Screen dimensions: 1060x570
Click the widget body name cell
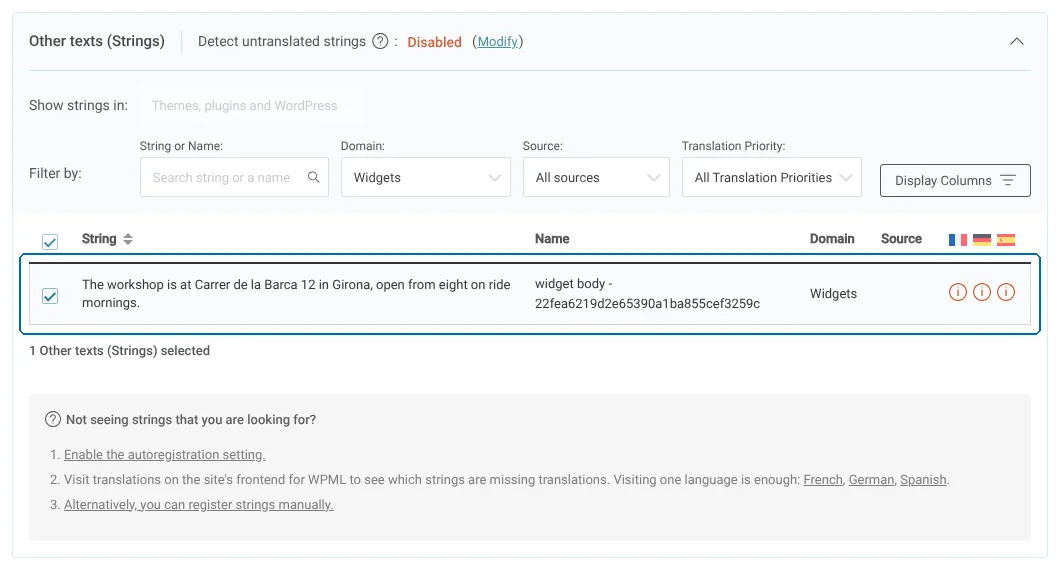click(x=647, y=293)
